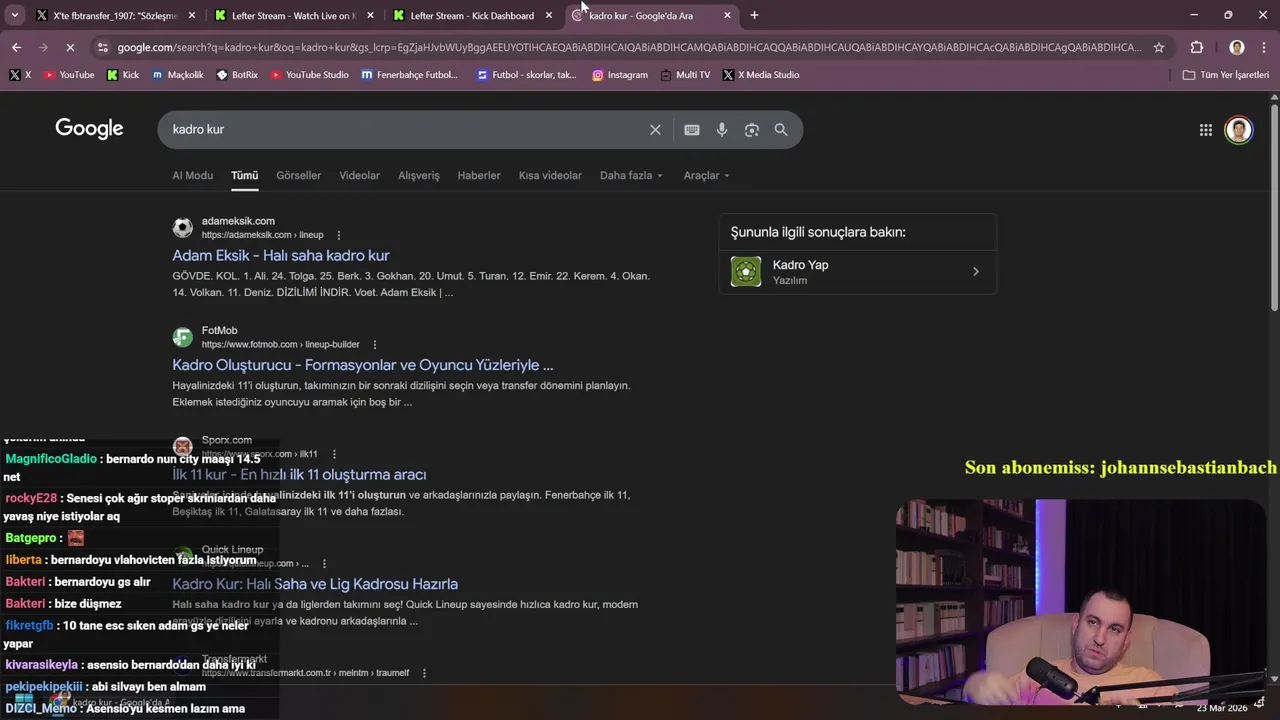The width and height of the screenshot is (1280, 720).
Task: Switch to the X'te fbtransfer_1907 tab
Action: point(115,15)
